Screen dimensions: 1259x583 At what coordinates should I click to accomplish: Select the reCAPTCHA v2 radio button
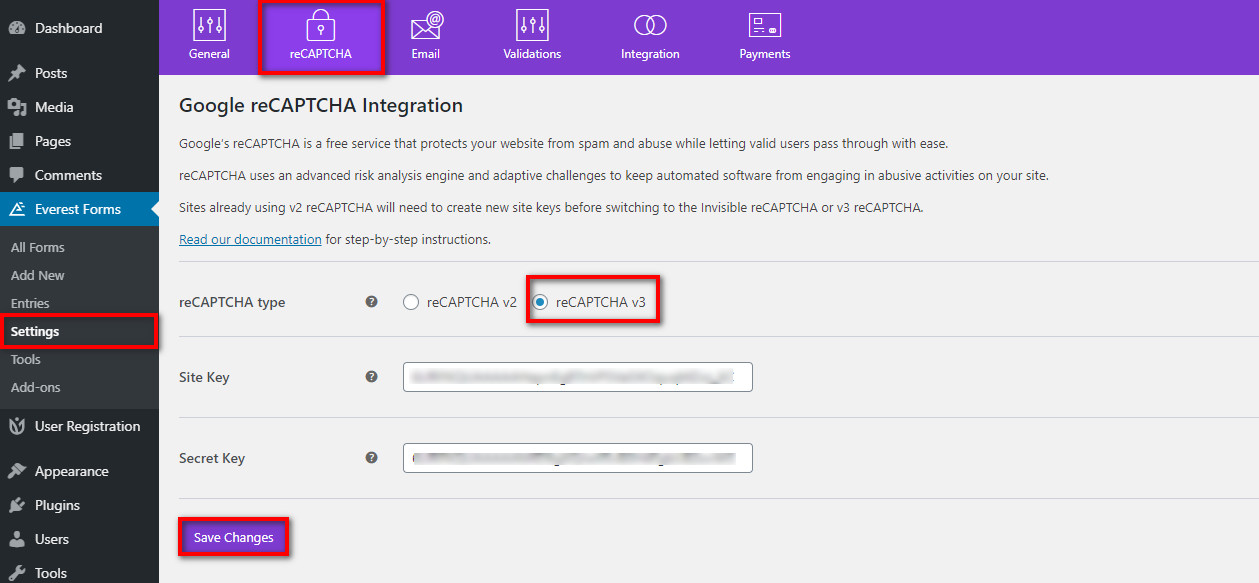pyautogui.click(x=411, y=302)
